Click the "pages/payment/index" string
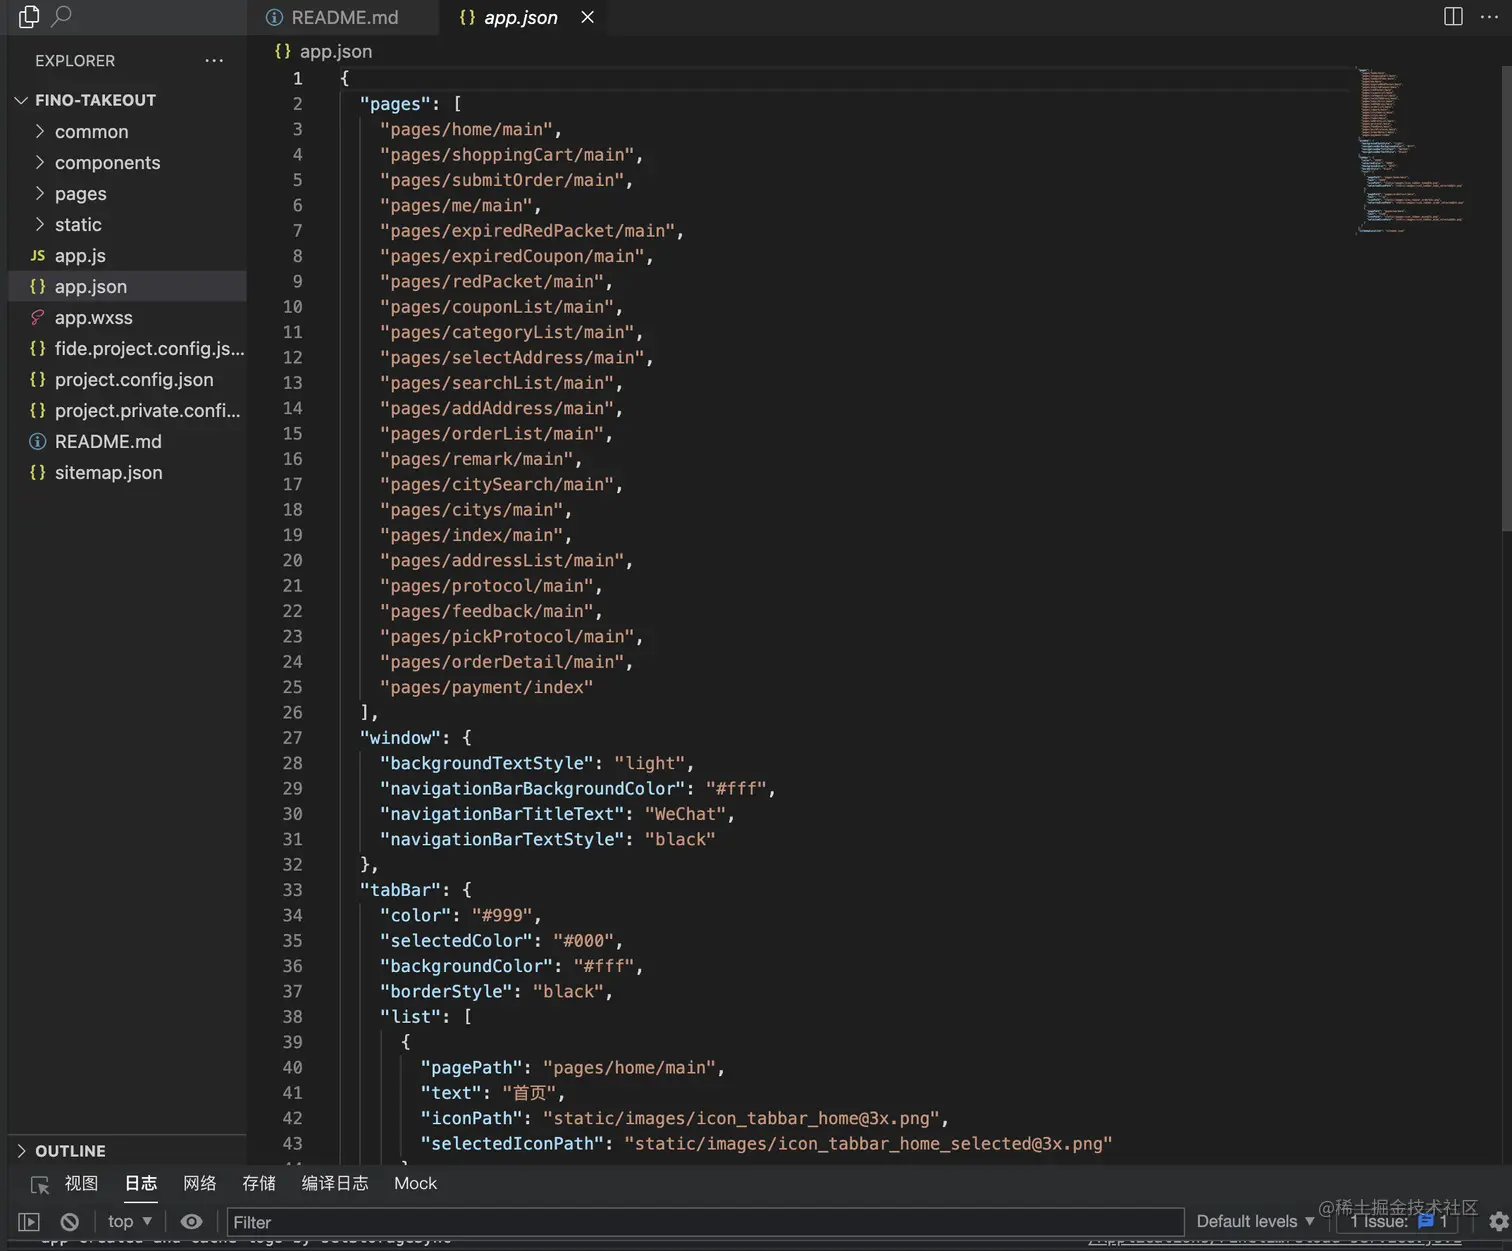 coord(487,688)
